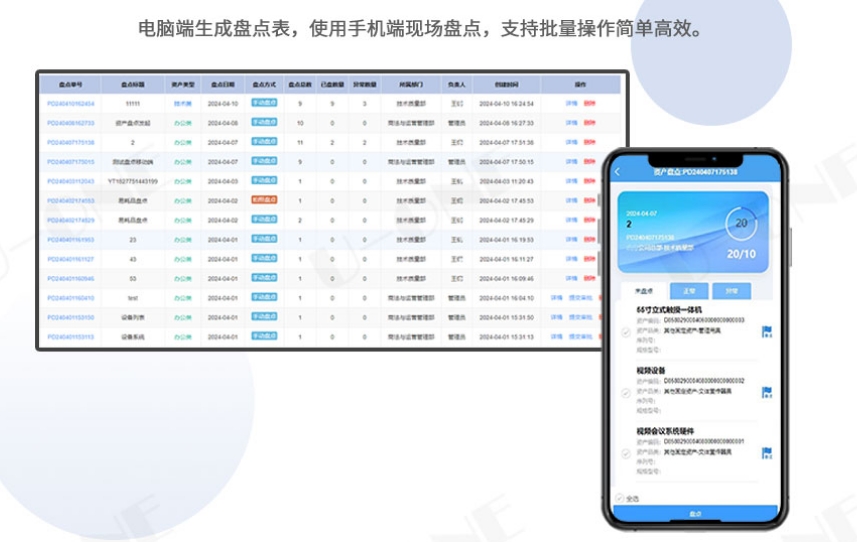Open inventory order PD240401160946
857x542 pixels.
71,279
